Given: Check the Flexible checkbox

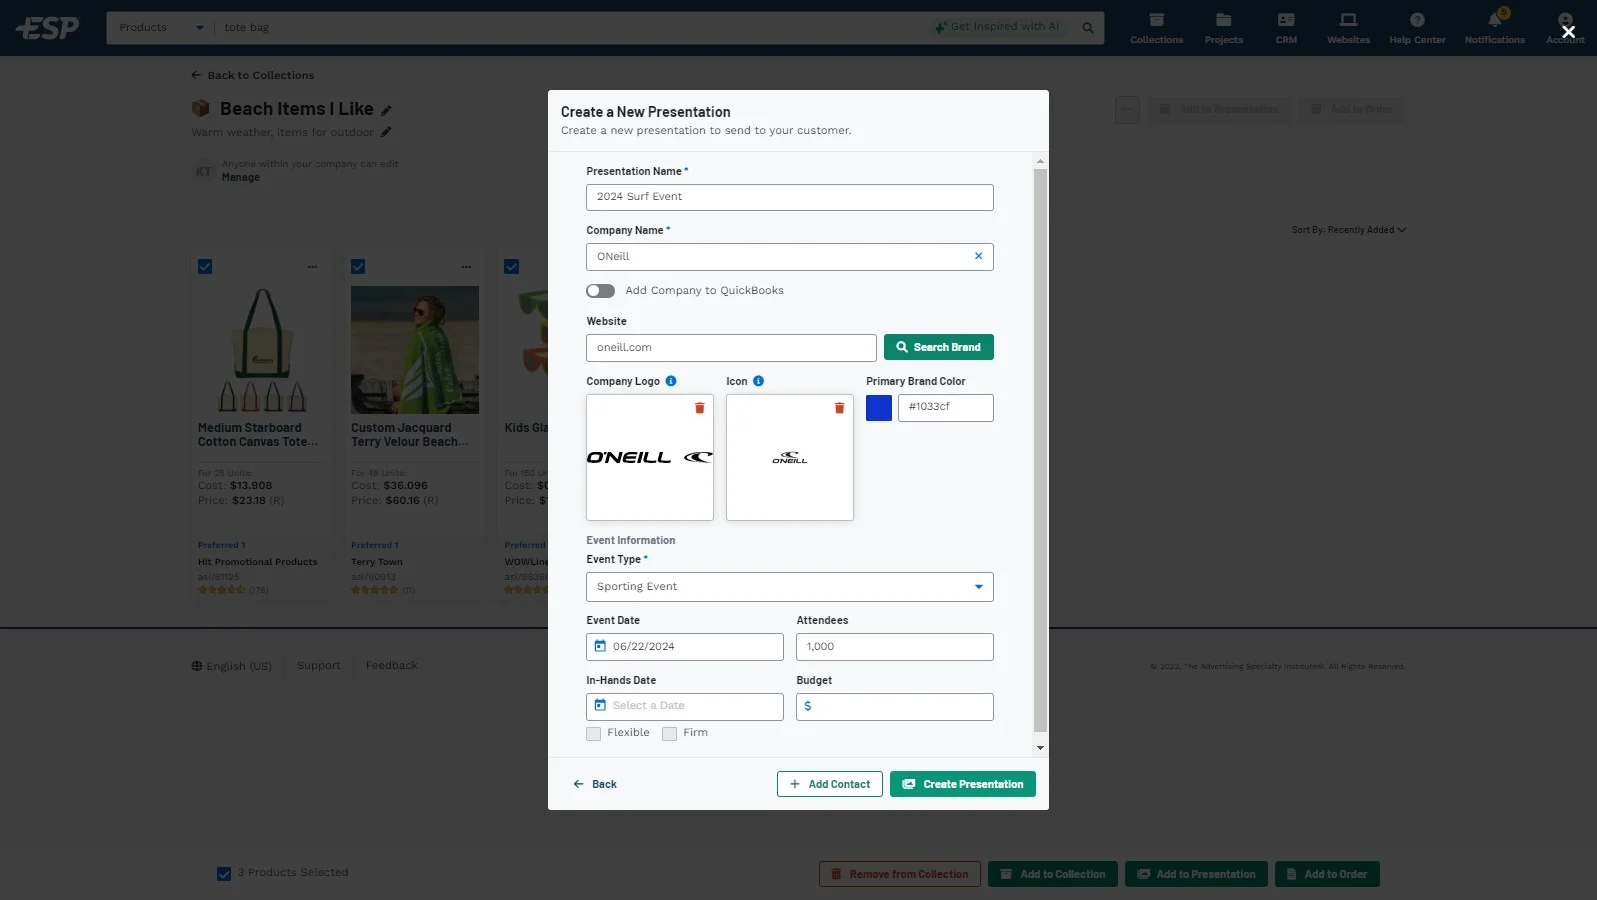Looking at the screenshot, I should 594,734.
